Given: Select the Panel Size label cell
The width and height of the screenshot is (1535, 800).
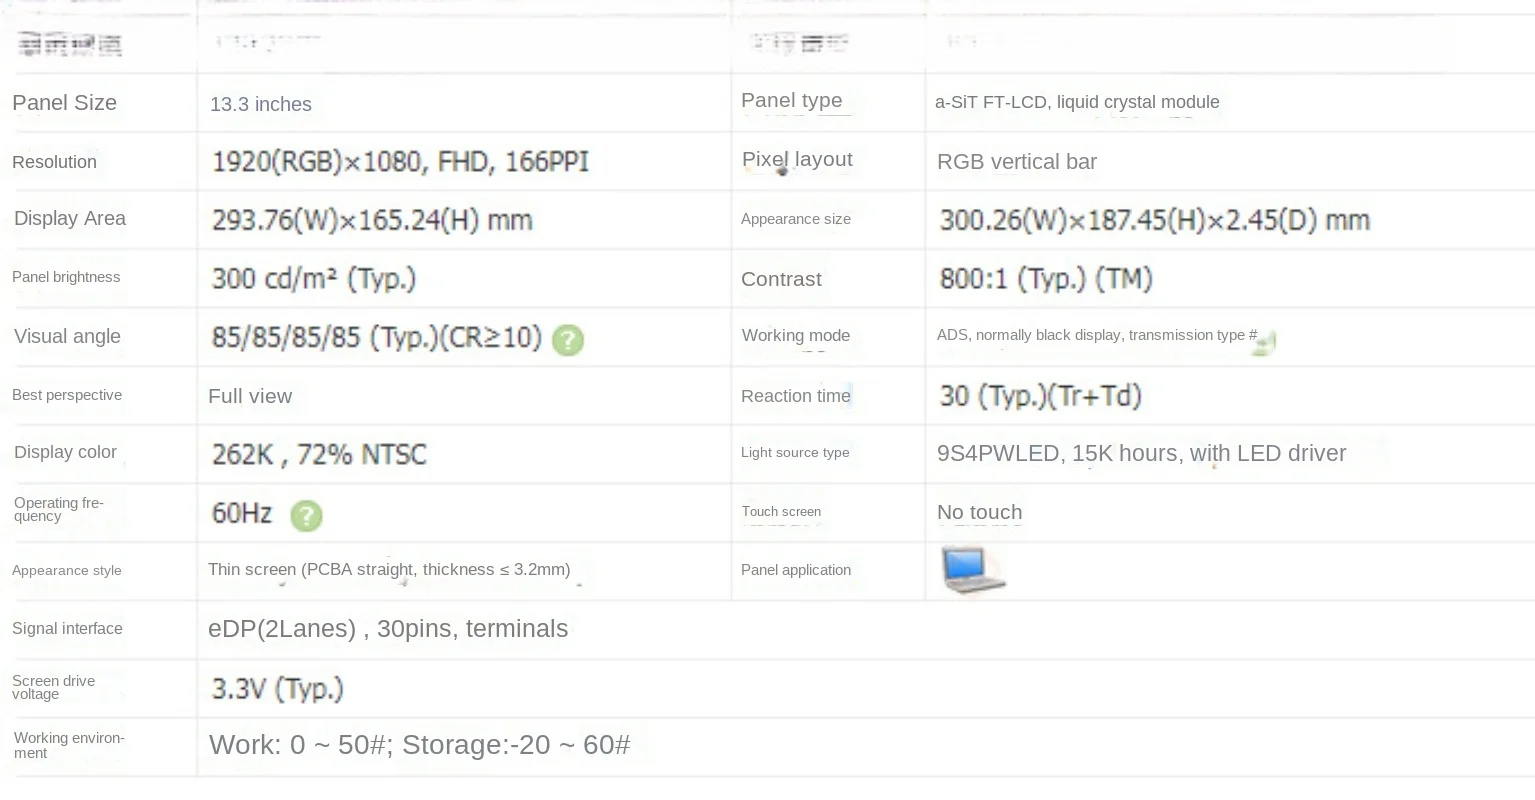Looking at the screenshot, I should tap(65, 103).
